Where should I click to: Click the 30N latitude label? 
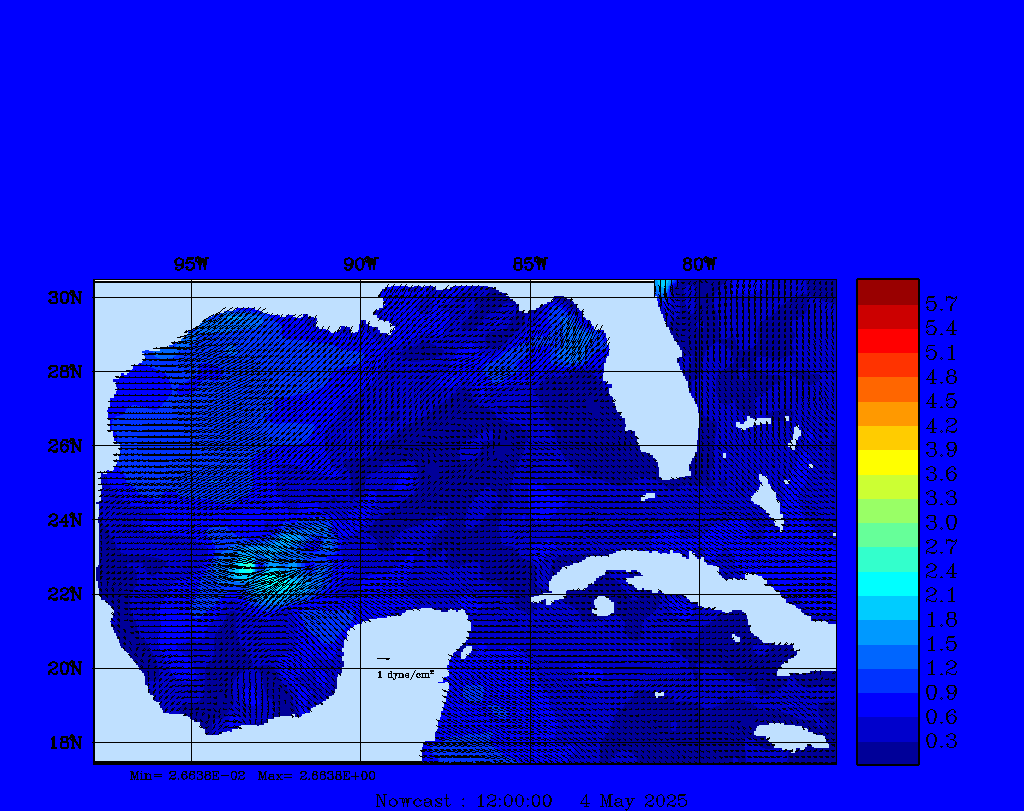pyautogui.click(x=65, y=298)
